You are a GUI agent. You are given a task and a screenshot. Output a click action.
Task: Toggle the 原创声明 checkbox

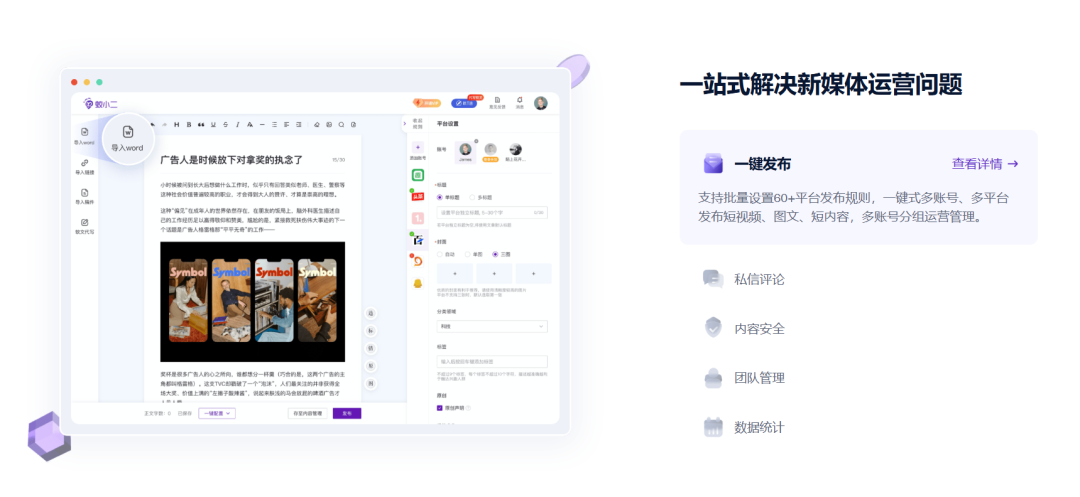[439, 408]
